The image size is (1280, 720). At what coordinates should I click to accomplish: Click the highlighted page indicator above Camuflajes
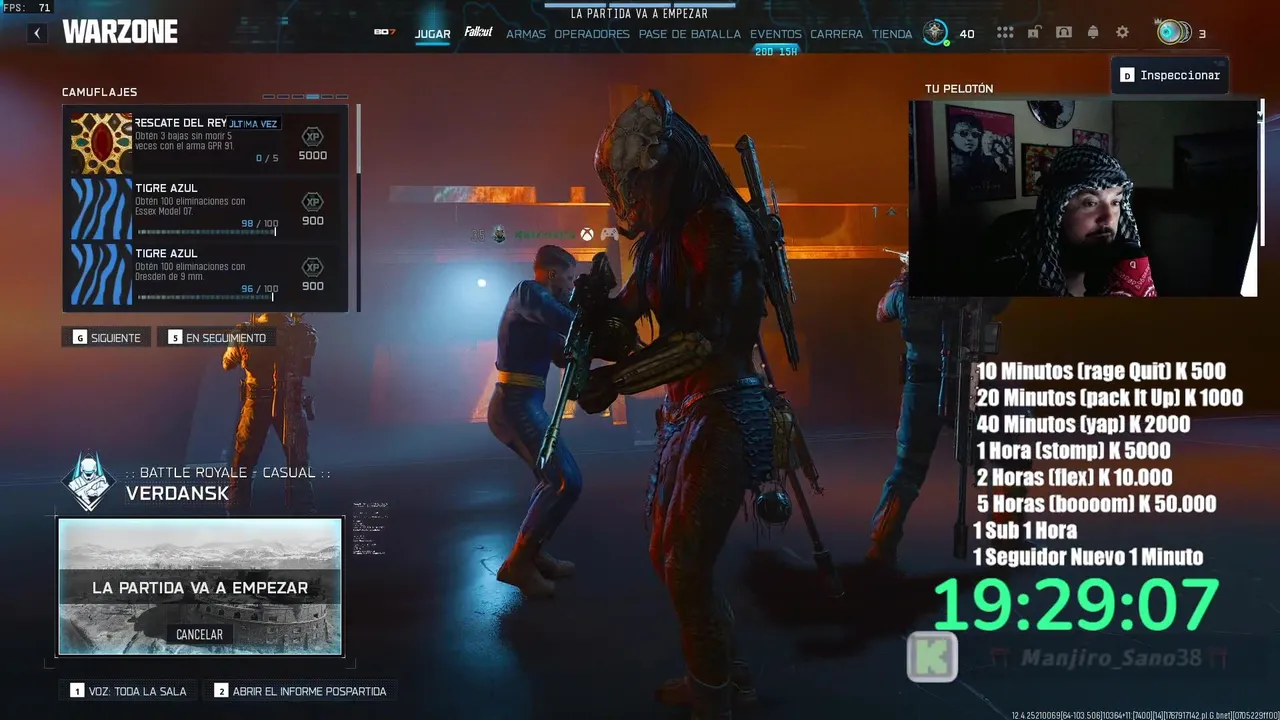pos(313,97)
